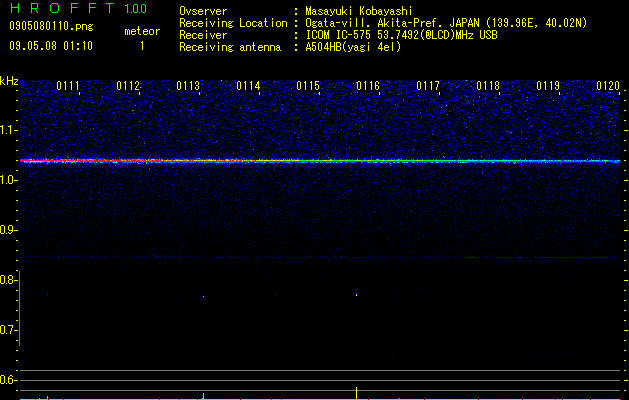Screen dimensions: 629x400
Task: Click the 0119 time marker
Action: (548, 86)
